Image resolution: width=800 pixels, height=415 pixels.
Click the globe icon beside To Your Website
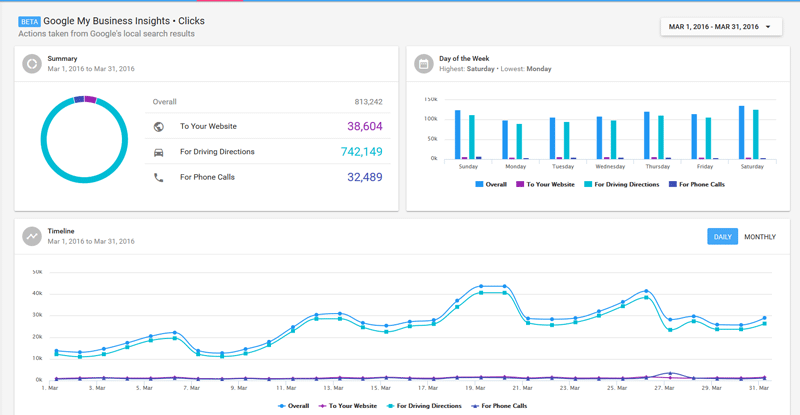(x=159, y=127)
